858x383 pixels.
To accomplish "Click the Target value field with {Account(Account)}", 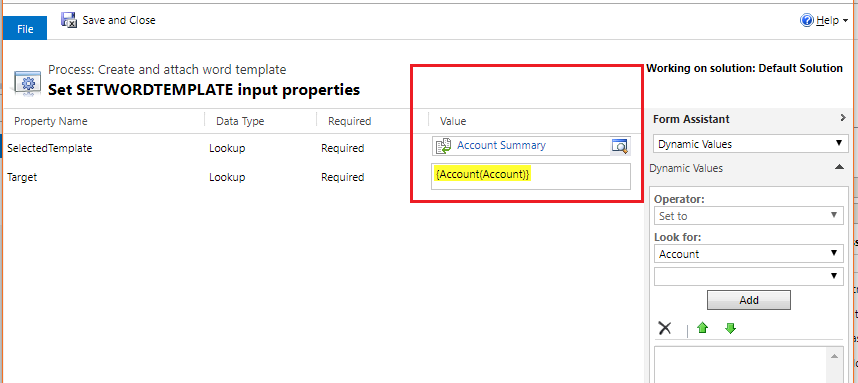I will tap(531, 176).
